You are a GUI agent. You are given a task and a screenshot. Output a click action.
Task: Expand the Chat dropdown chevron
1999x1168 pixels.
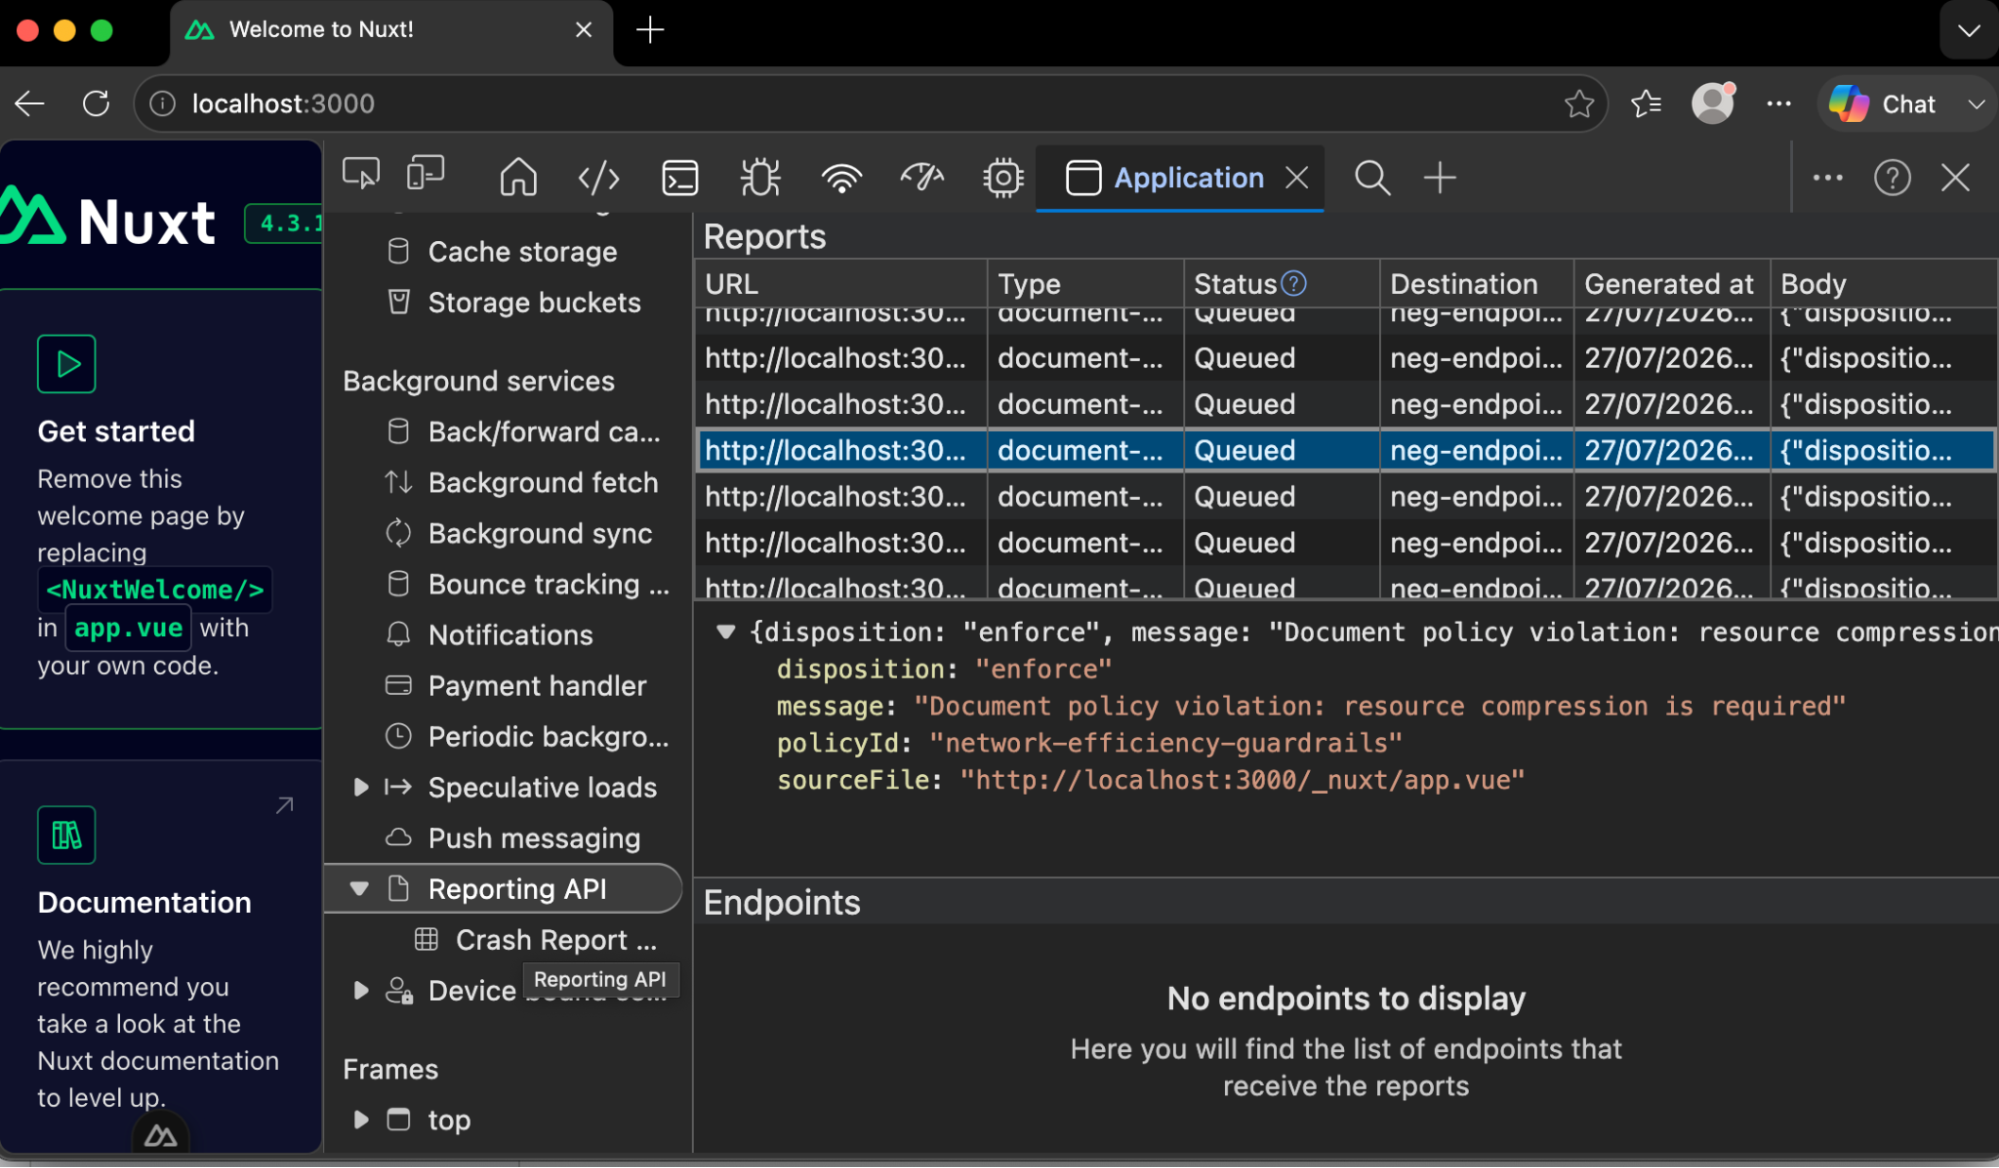[1976, 104]
